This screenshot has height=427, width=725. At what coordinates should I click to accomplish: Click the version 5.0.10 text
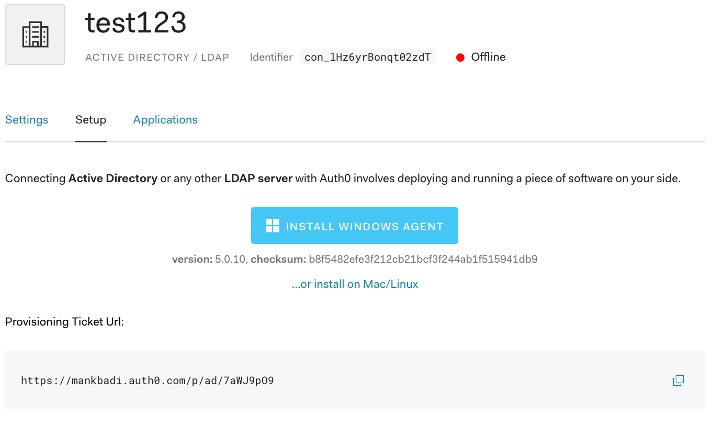(209, 259)
